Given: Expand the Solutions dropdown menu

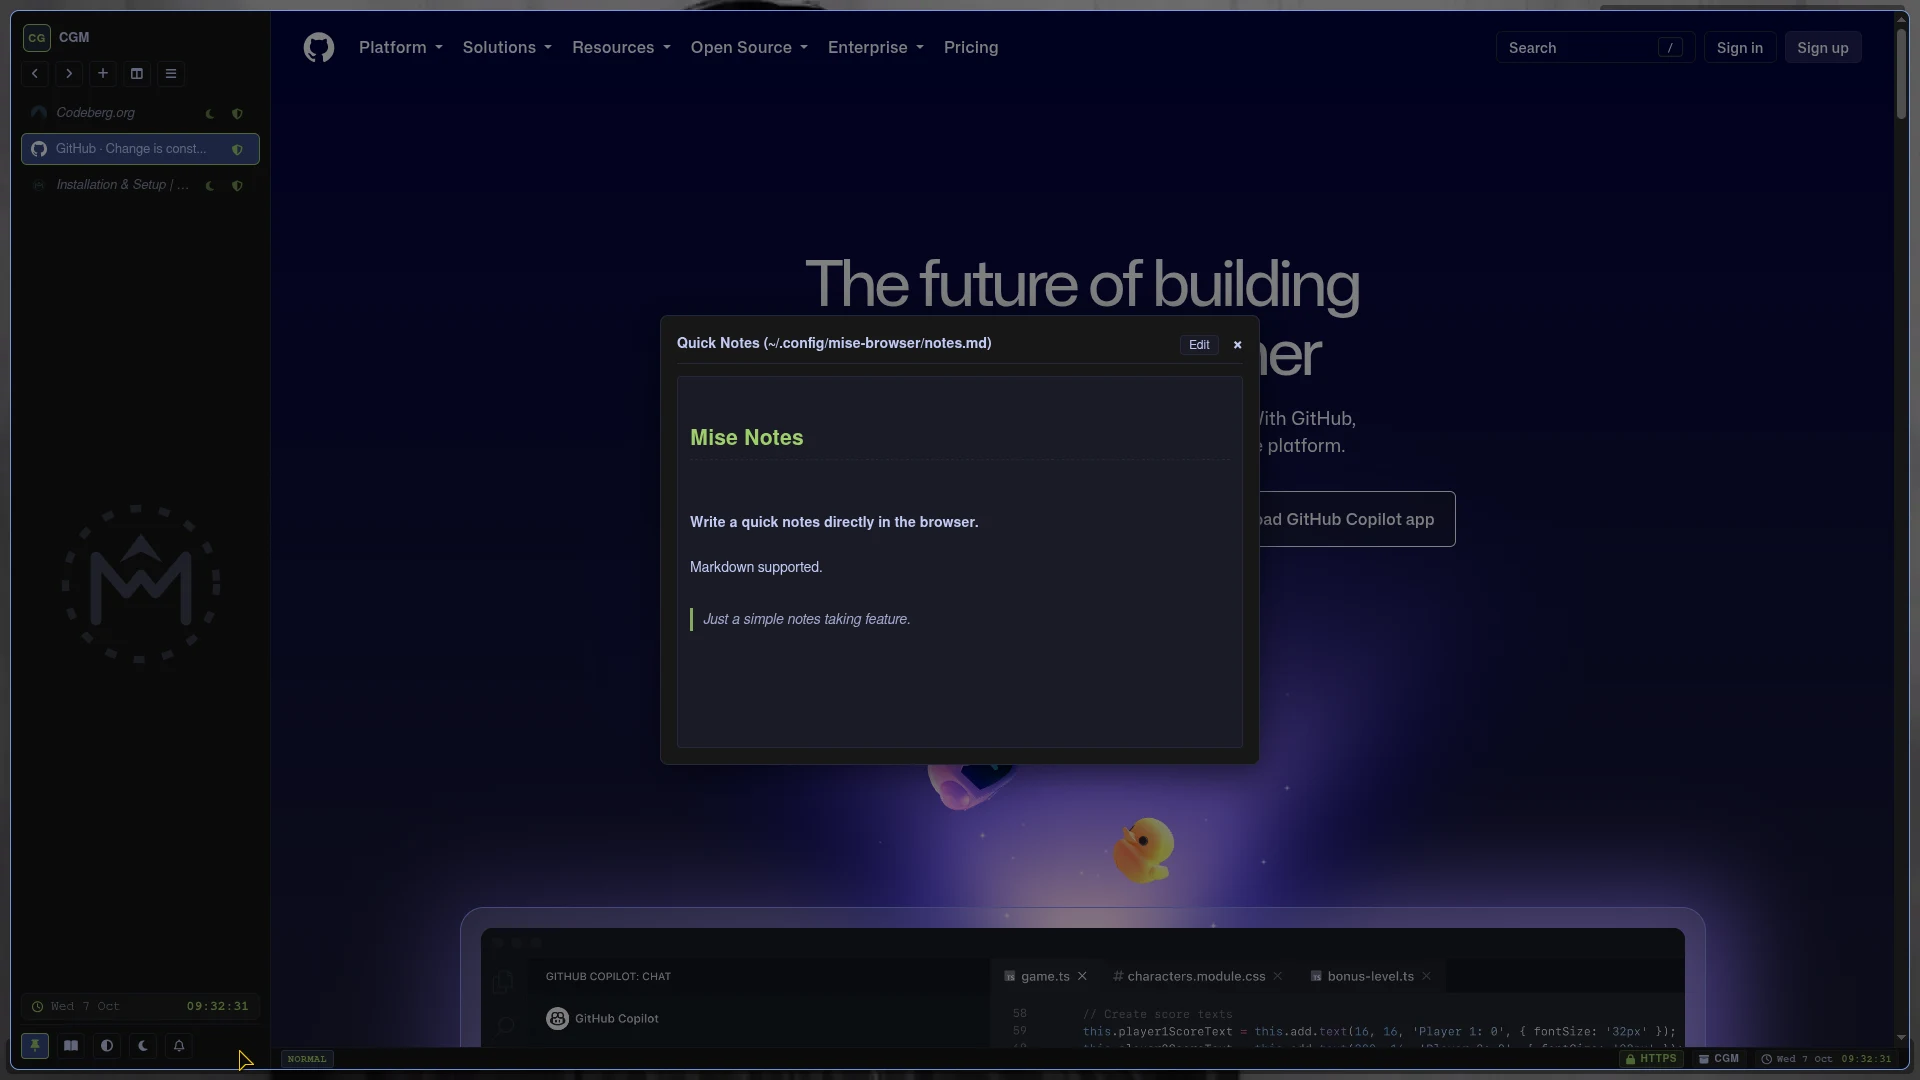Looking at the screenshot, I should tap(507, 48).
